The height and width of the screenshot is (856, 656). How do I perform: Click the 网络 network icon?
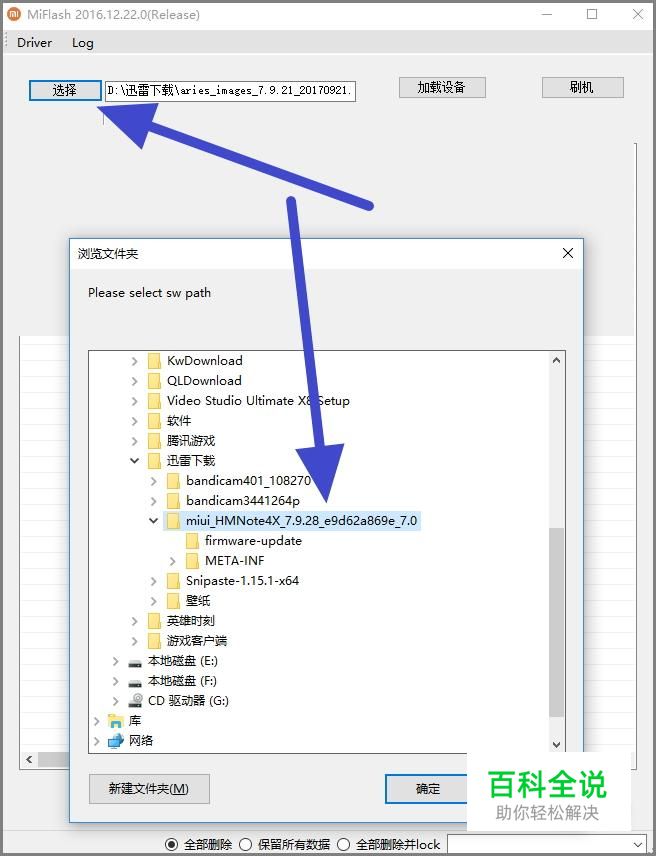tap(116, 741)
